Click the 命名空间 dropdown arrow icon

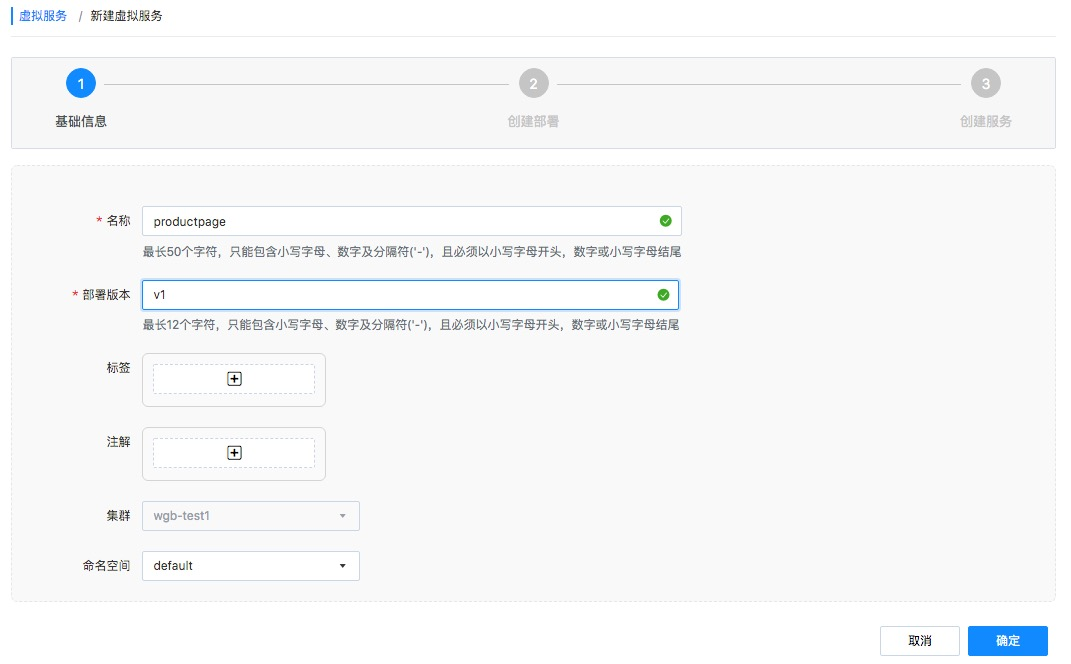click(x=345, y=565)
